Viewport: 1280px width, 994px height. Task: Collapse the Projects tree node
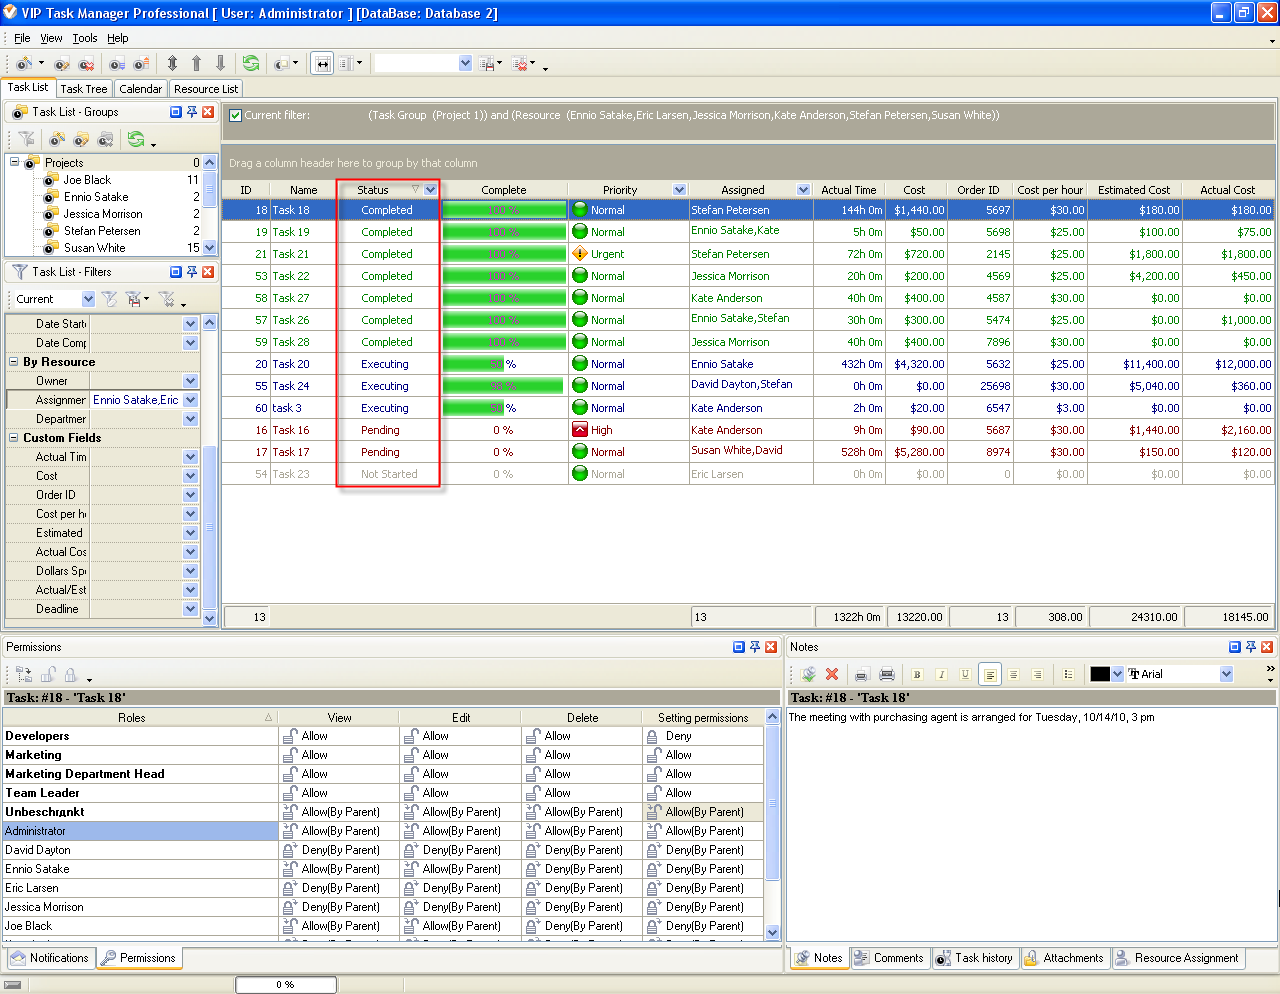(15, 162)
